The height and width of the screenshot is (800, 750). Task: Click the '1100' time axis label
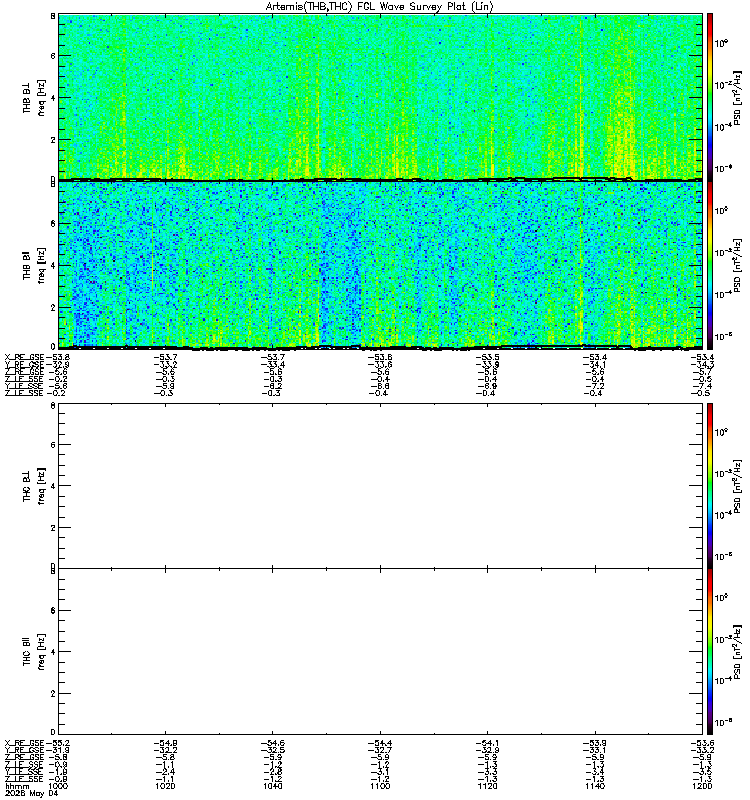pos(380,786)
